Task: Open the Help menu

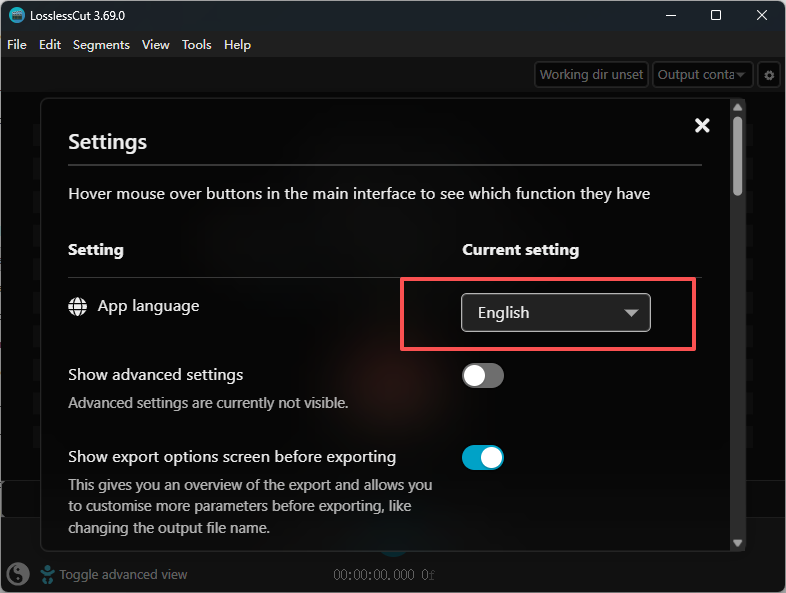Action: pos(237,45)
